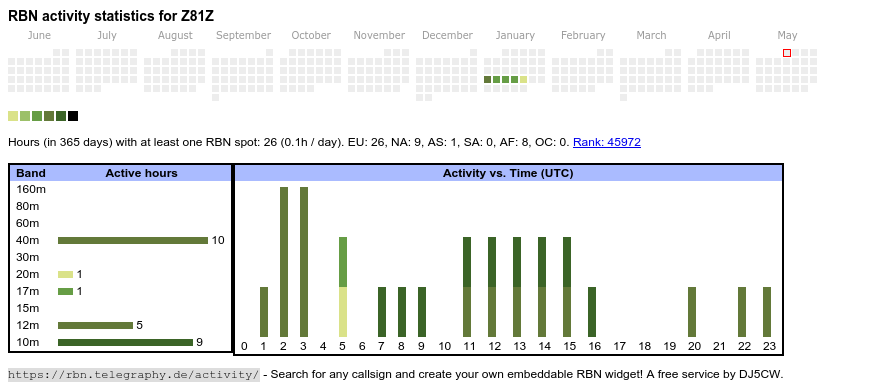Screen dimensions: 870x390
Task: Click the red-outlined day in May
Action: [787, 53]
